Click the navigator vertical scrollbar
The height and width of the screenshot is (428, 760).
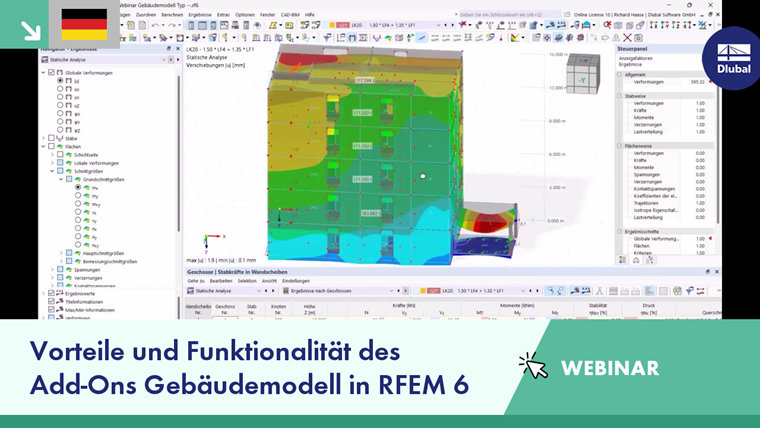click(180, 155)
